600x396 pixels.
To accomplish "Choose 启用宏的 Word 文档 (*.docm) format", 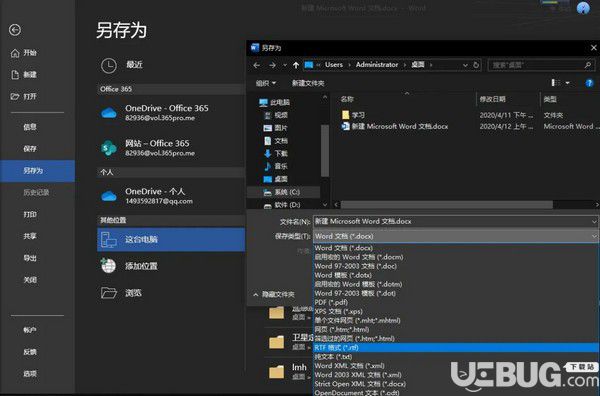I will [359, 257].
